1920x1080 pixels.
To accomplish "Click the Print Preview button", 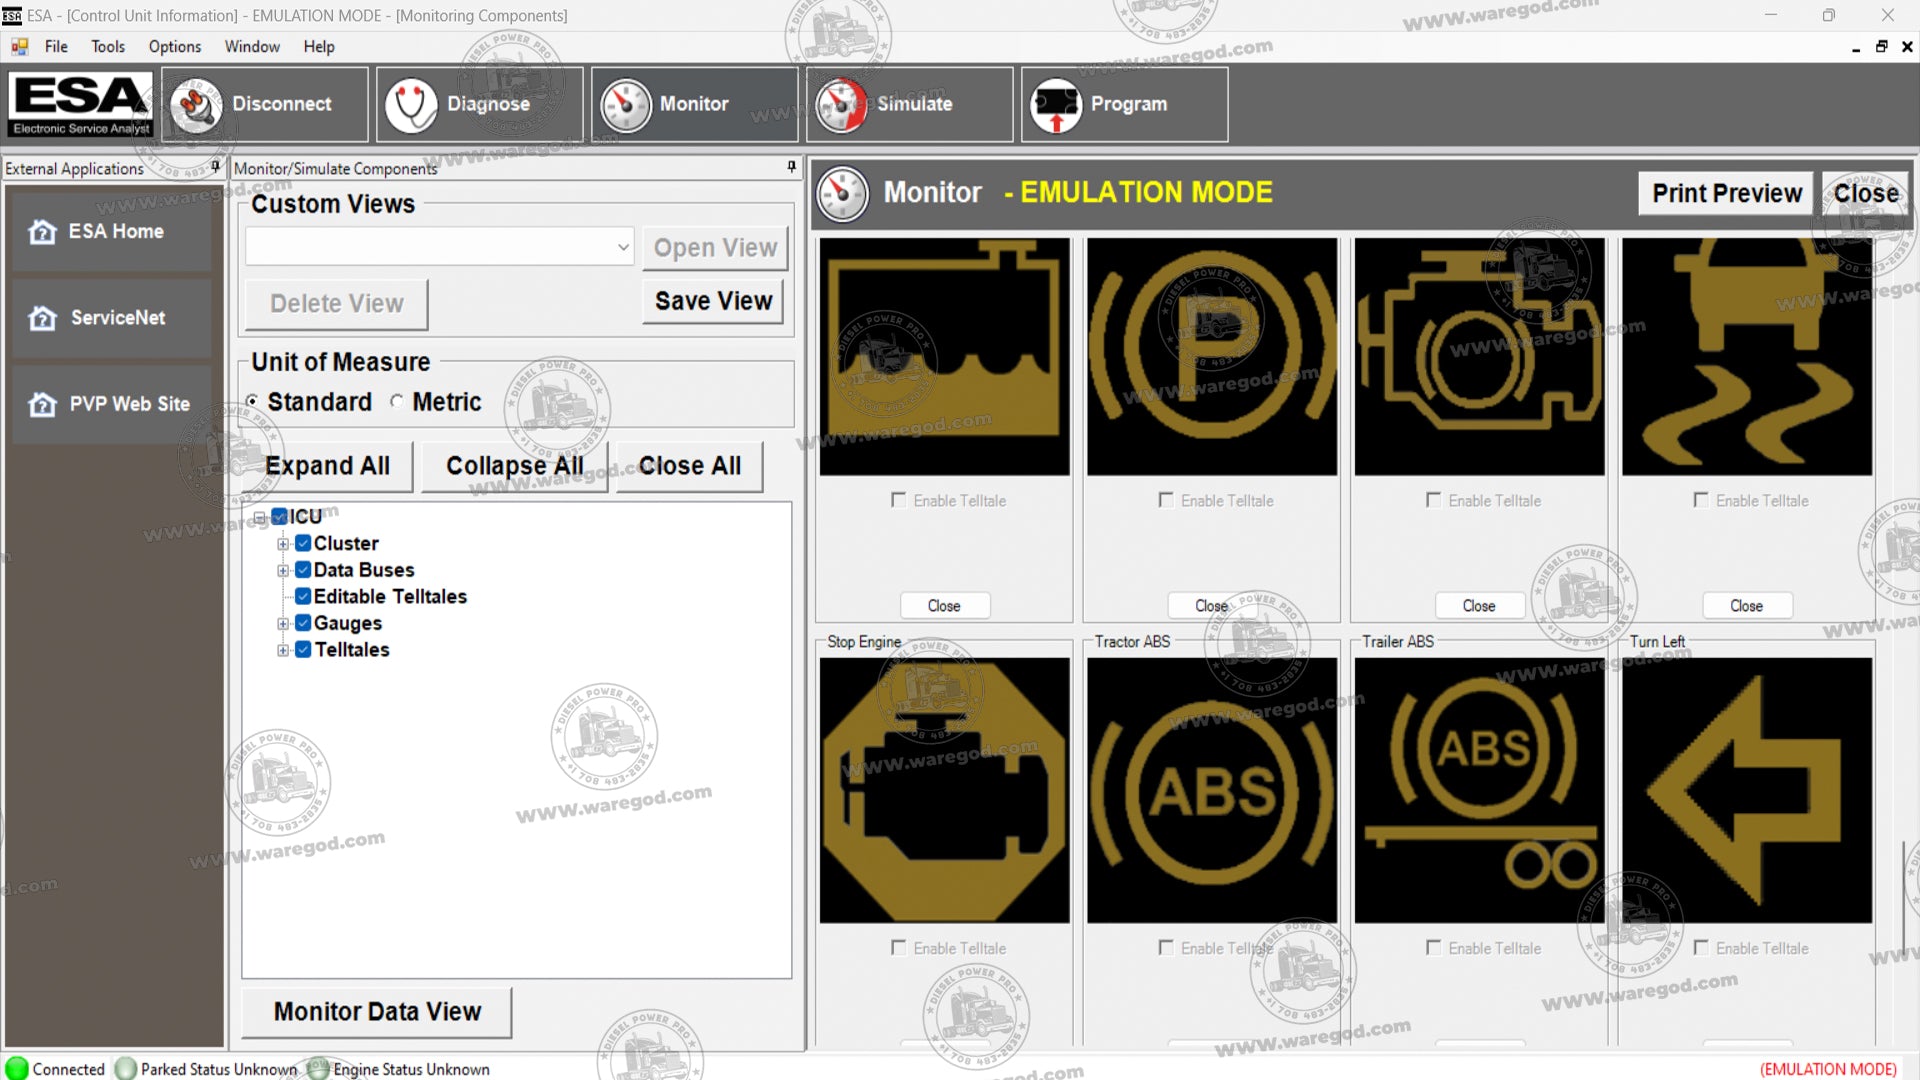I will (1726, 193).
